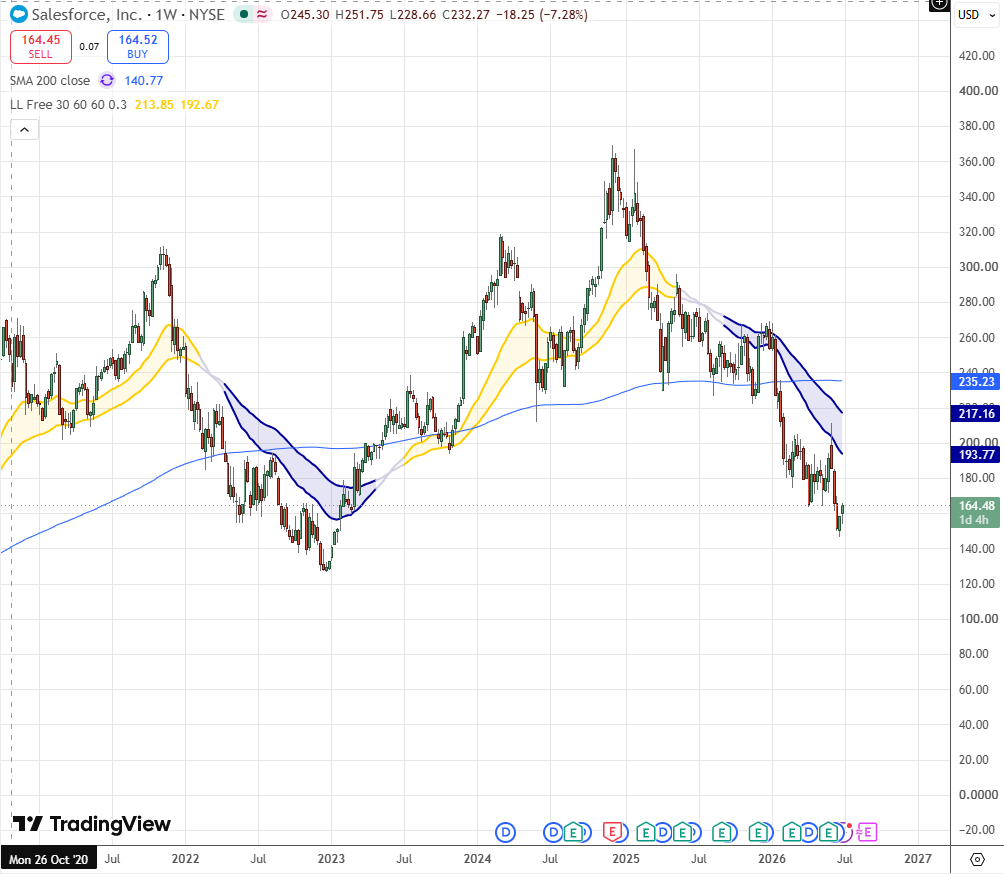
Task: Click the pink upcoming earnings E marker
Action: click(x=867, y=832)
